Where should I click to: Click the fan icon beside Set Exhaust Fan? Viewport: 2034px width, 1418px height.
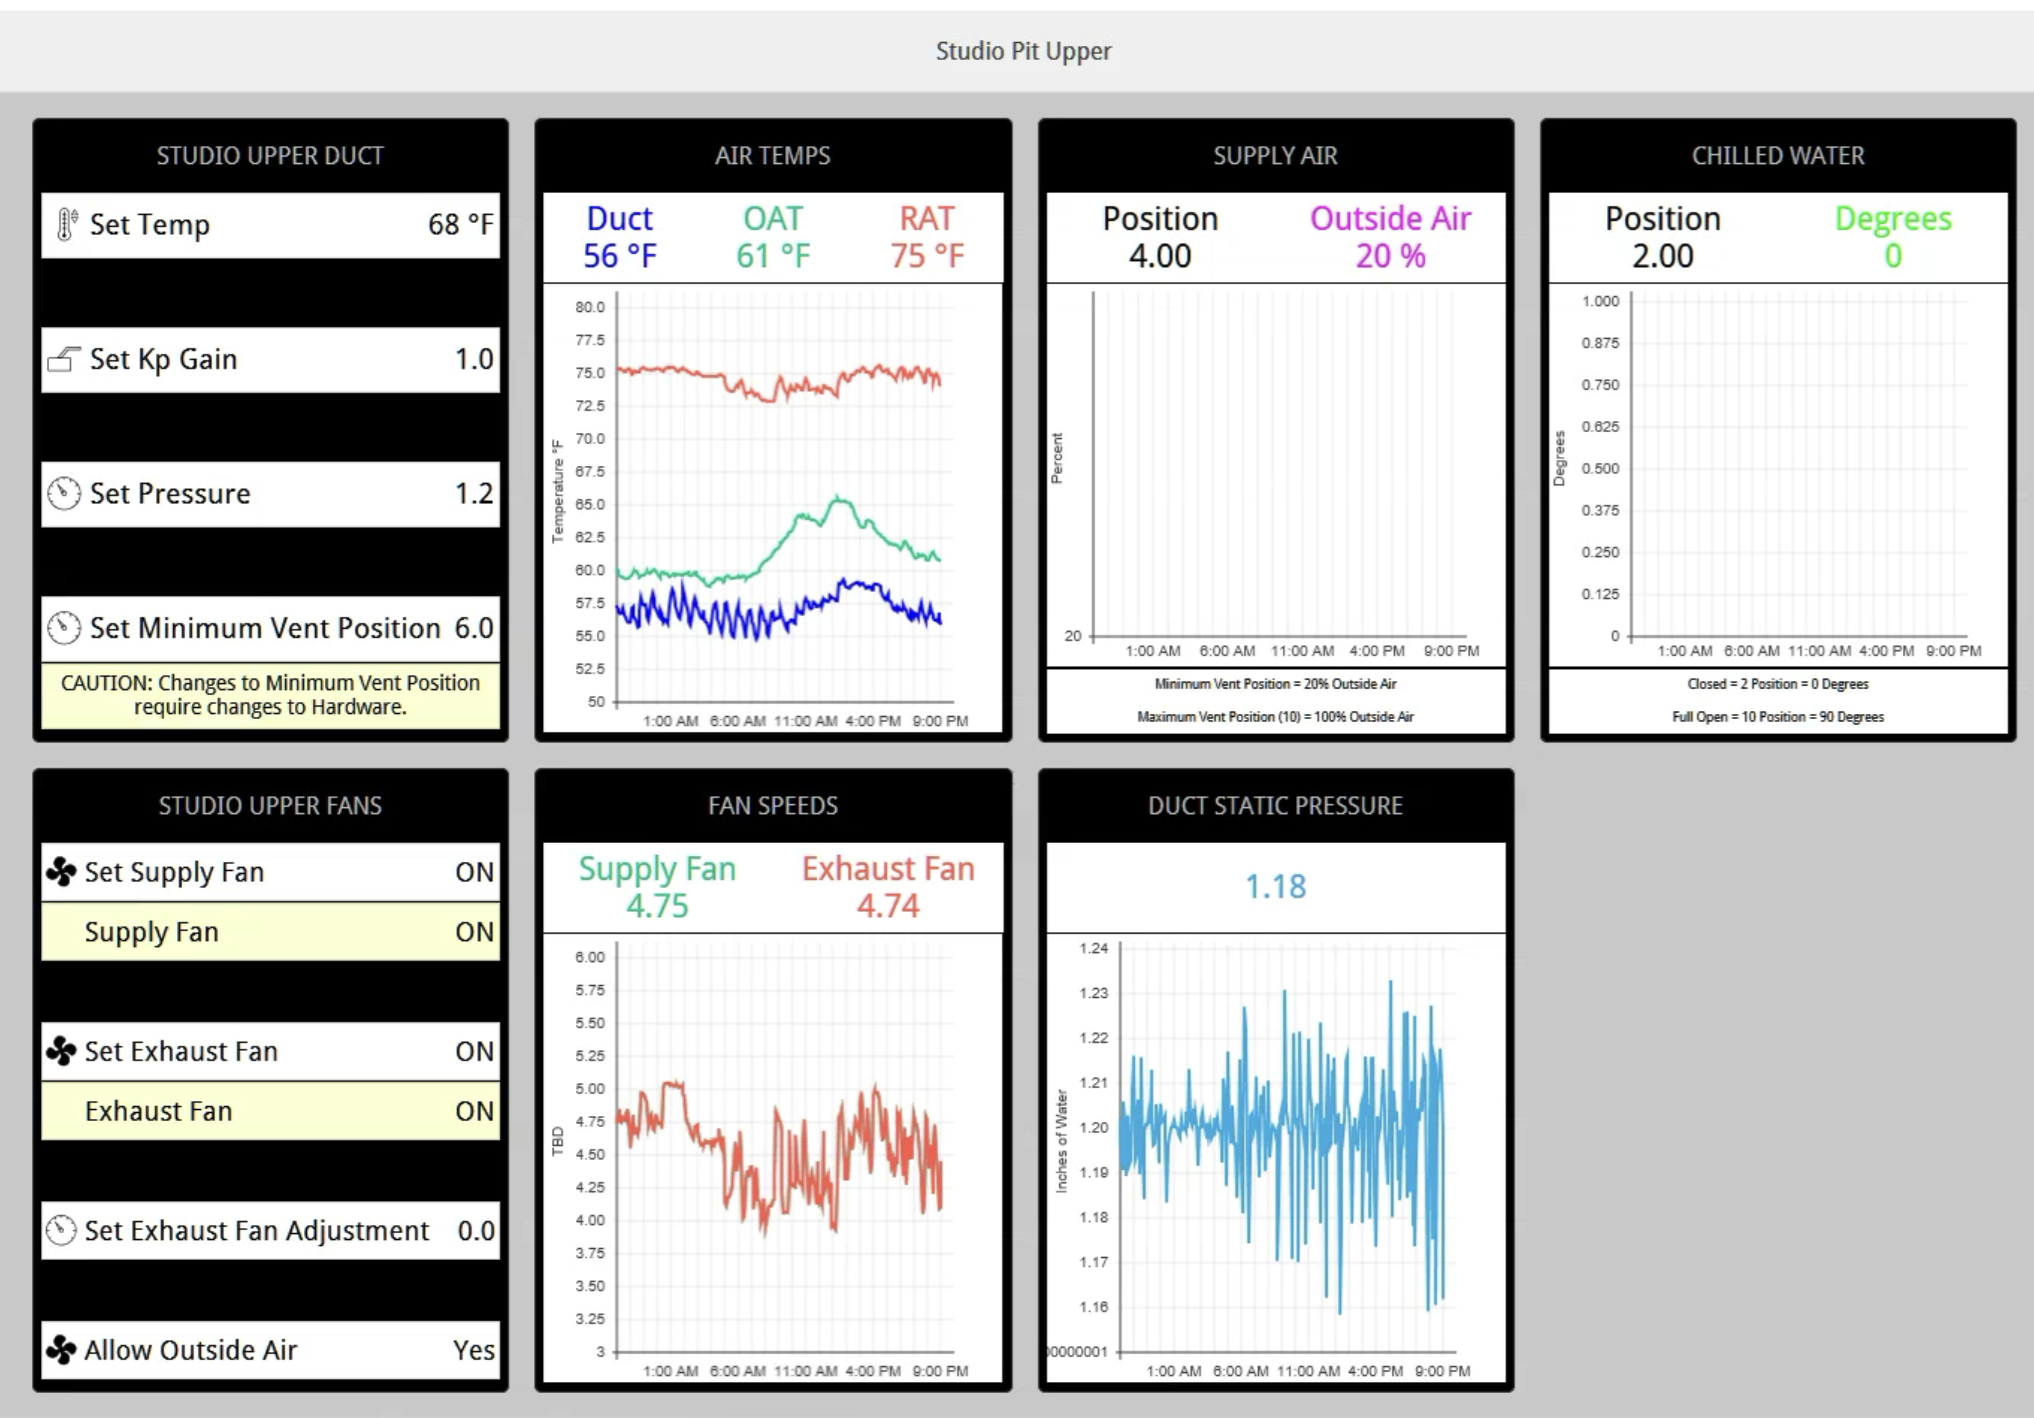point(61,1051)
